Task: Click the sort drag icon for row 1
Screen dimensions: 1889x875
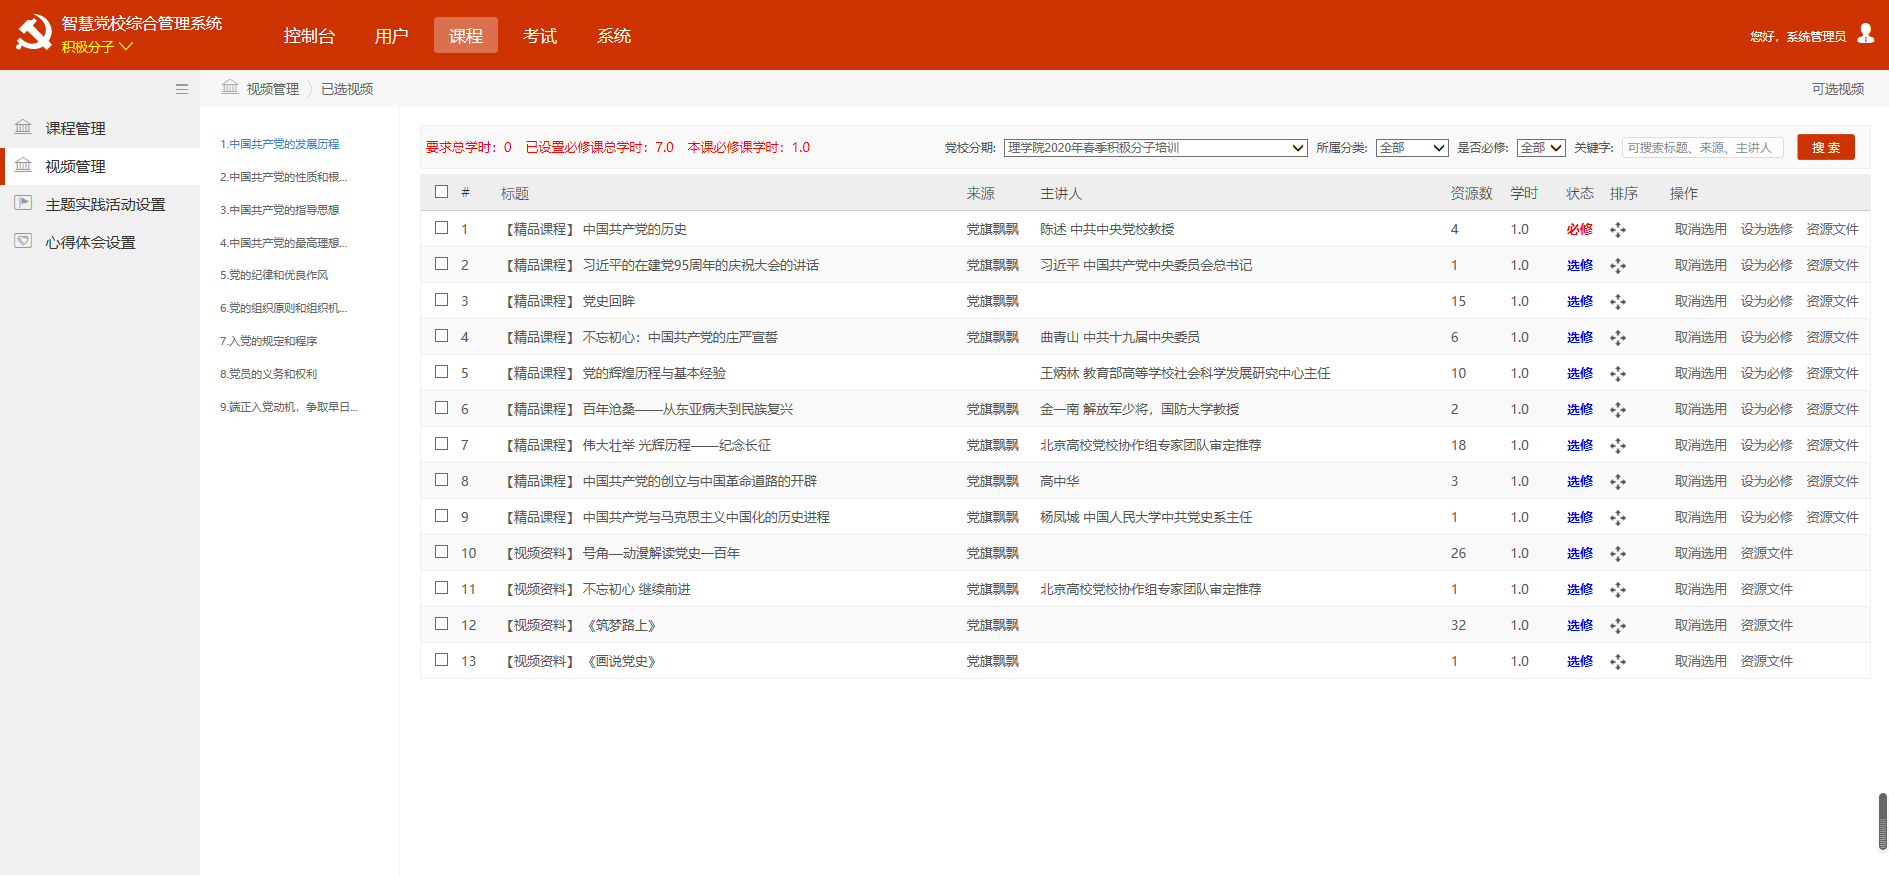Action: [x=1617, y=230]
